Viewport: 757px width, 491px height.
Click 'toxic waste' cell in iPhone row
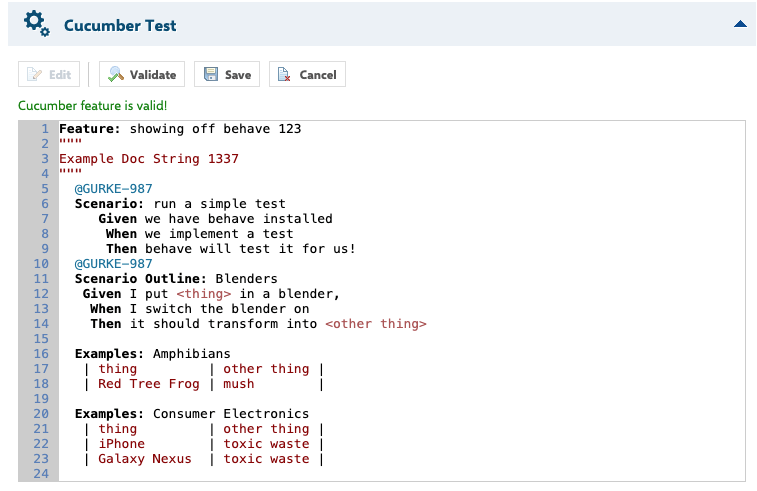click(x=266, y=444)
